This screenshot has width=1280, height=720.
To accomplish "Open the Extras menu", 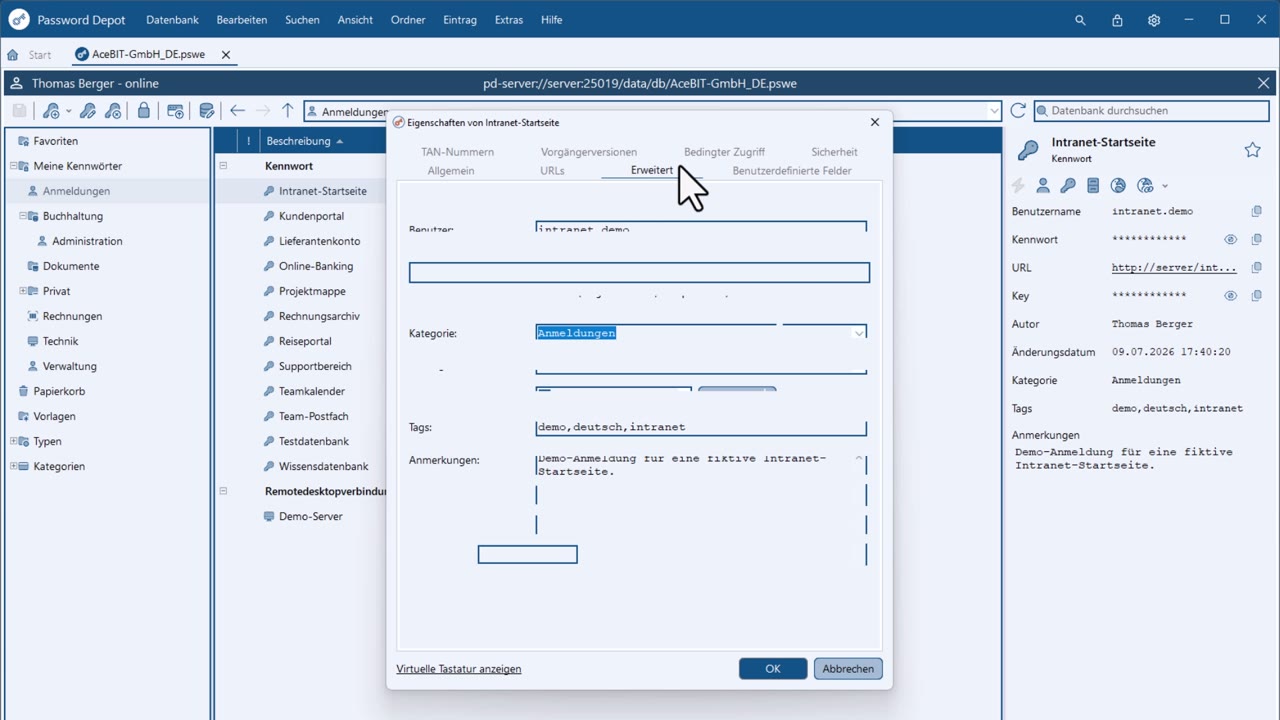I will point(509,20).
